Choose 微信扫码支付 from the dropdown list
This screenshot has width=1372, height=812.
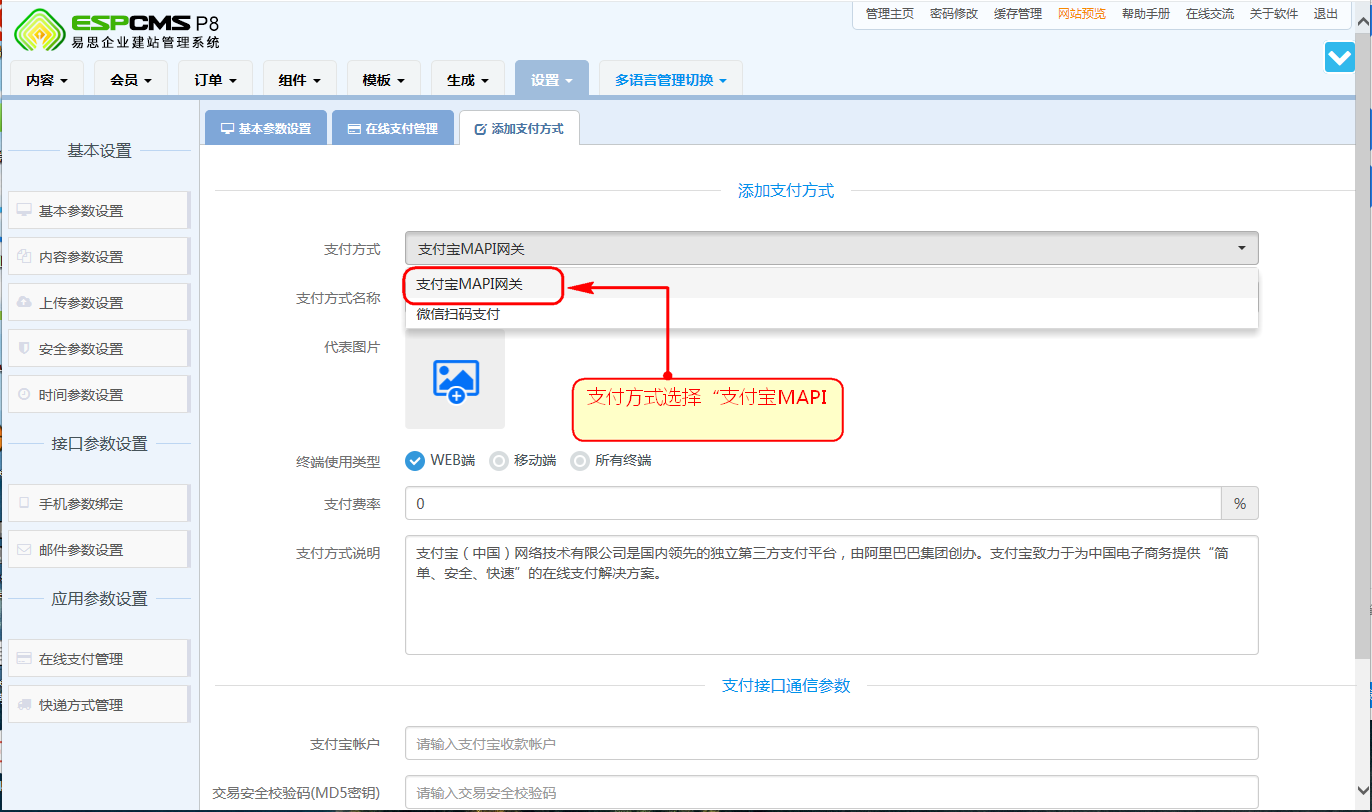click(x=831, y=313)
